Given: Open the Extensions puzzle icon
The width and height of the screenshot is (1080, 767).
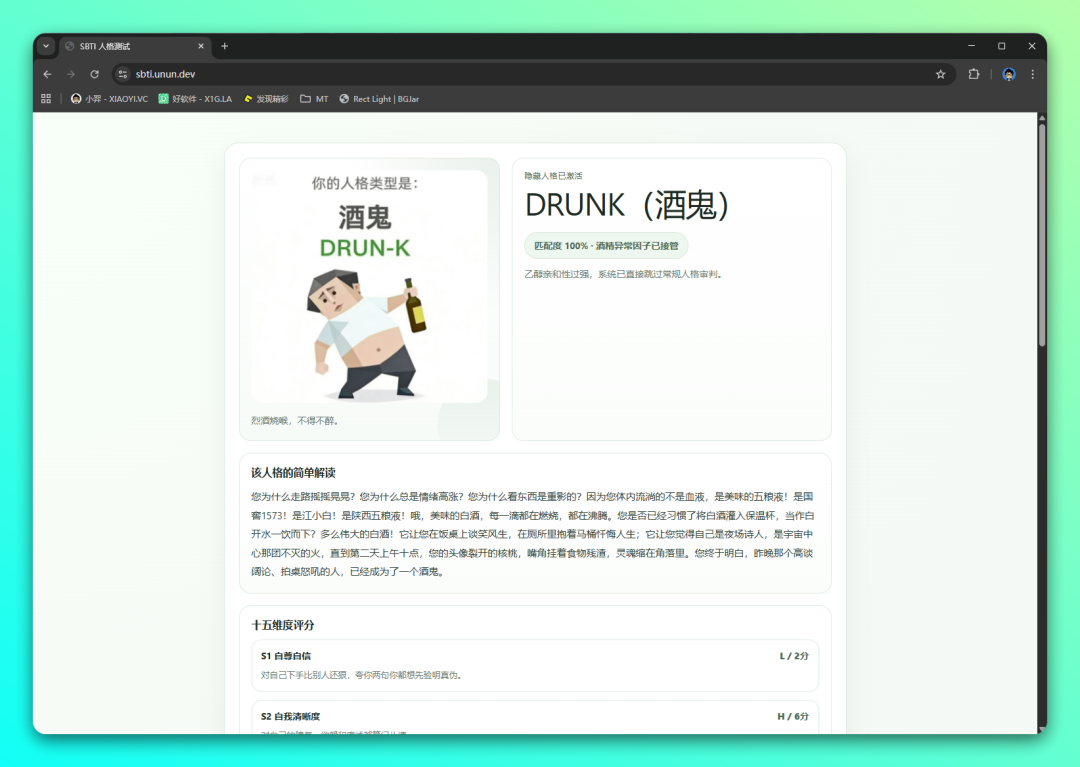Looking at the screenshot, I should [974, 74].
